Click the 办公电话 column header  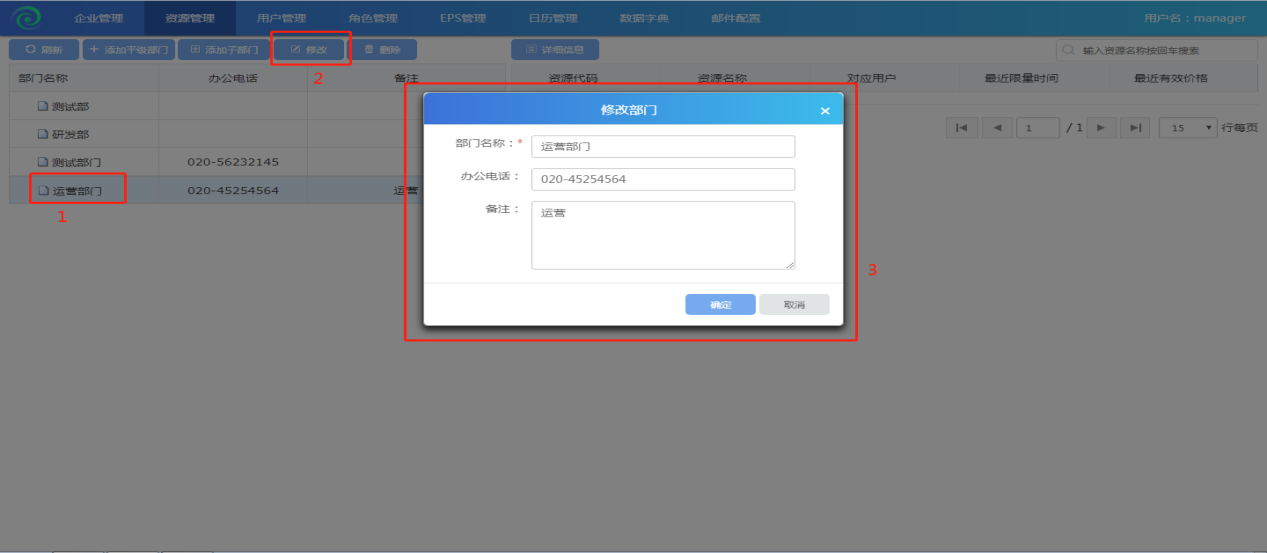pyautogui.click(x=233, y=78)
